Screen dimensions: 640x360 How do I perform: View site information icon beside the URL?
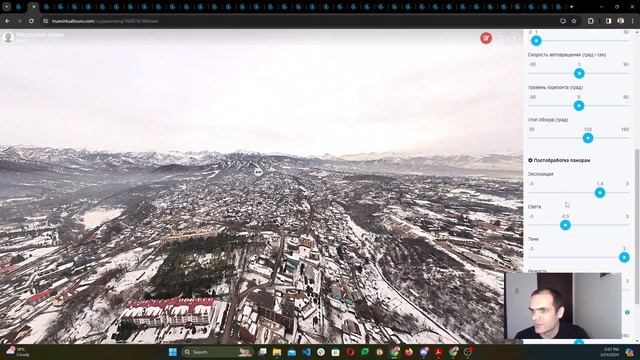46,21
